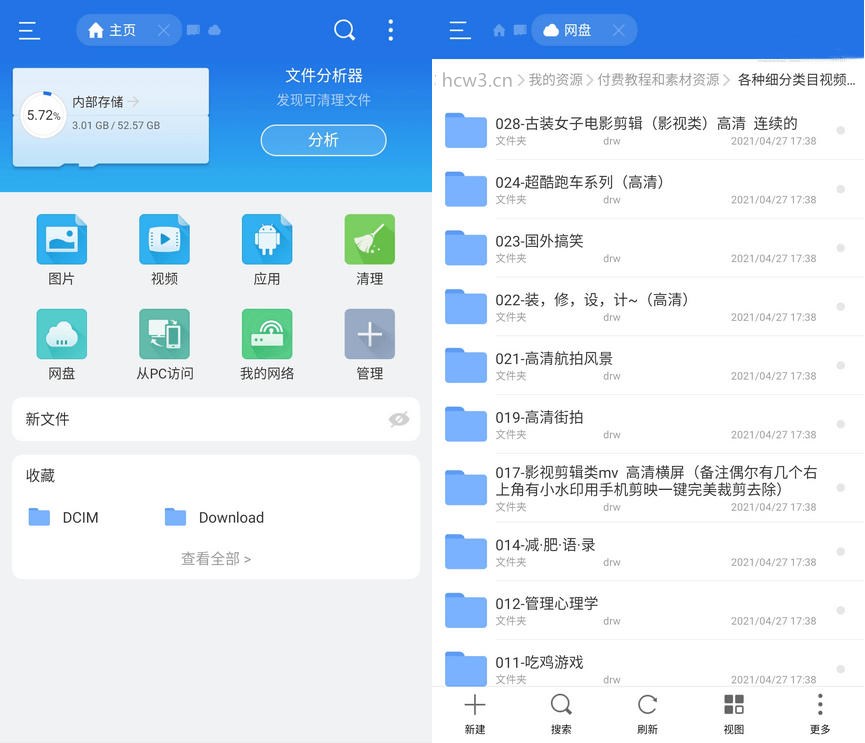Open the 我的网络 (My Network) icon
Viewport: 865px width, 743px height.
coord(265,335)
